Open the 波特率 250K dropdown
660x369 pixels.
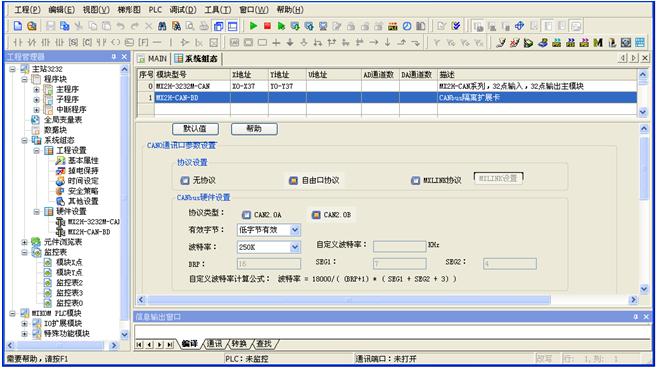click(x=295, y=247)
